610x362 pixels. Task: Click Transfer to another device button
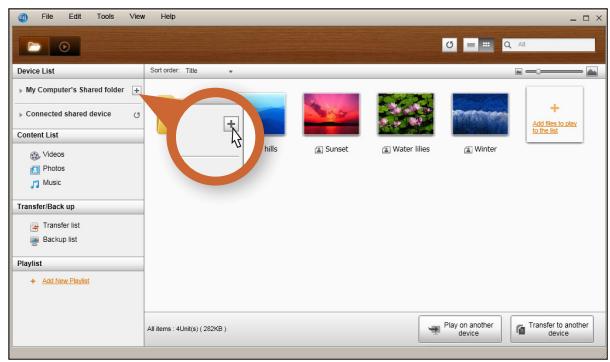pos(552,329)
